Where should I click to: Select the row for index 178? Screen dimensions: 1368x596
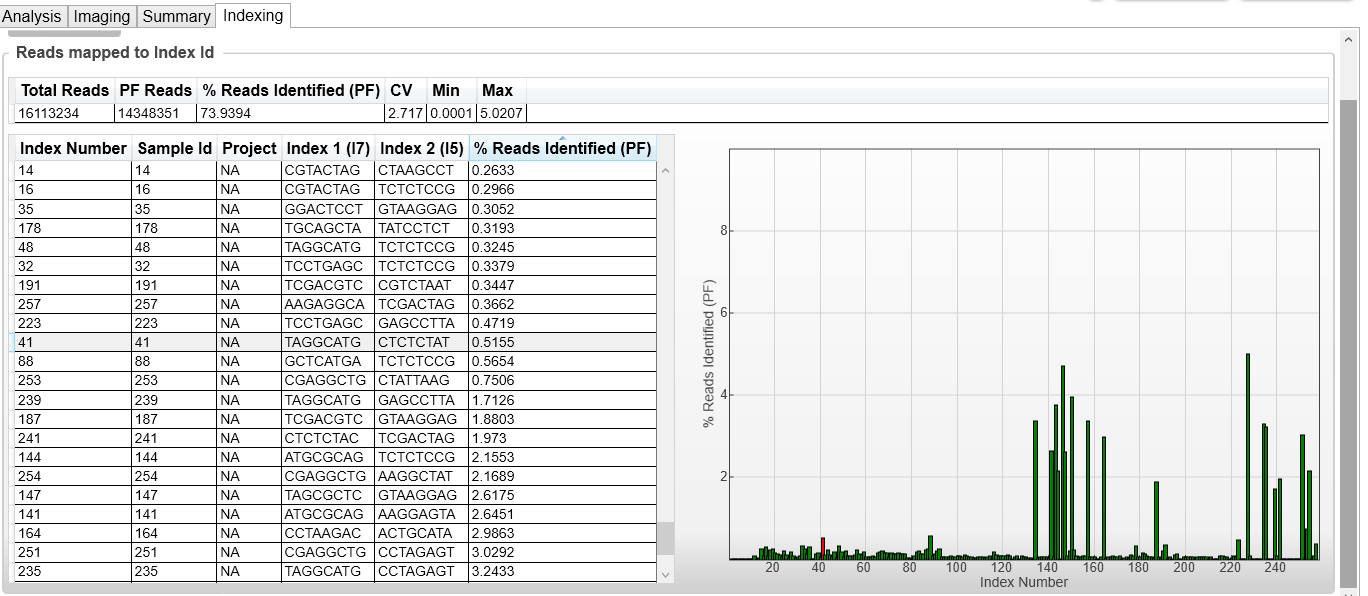pos(335,228)
